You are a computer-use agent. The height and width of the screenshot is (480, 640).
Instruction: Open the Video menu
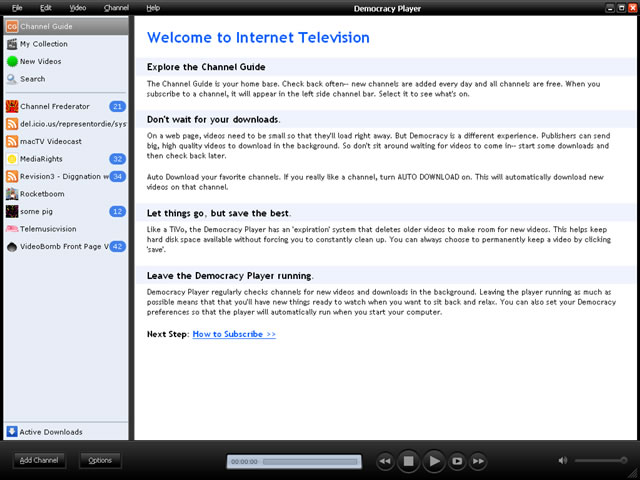pos(78,8)
